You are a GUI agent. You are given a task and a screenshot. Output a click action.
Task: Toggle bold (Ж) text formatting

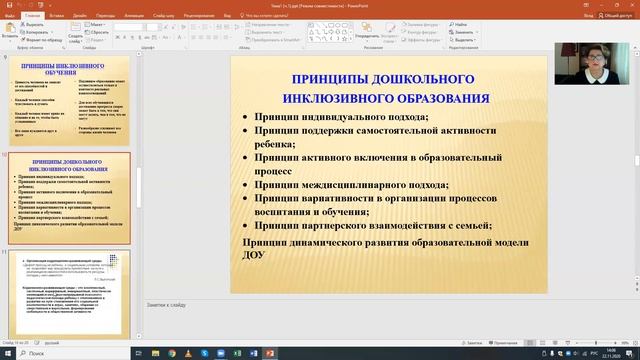[x=118, y=38]
